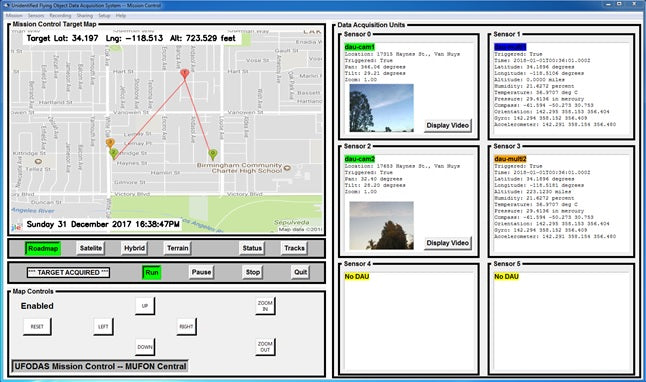Pan the map UP
Viewport: 646px width, 382px height.
pyautogui.click(x=145, y=306)
